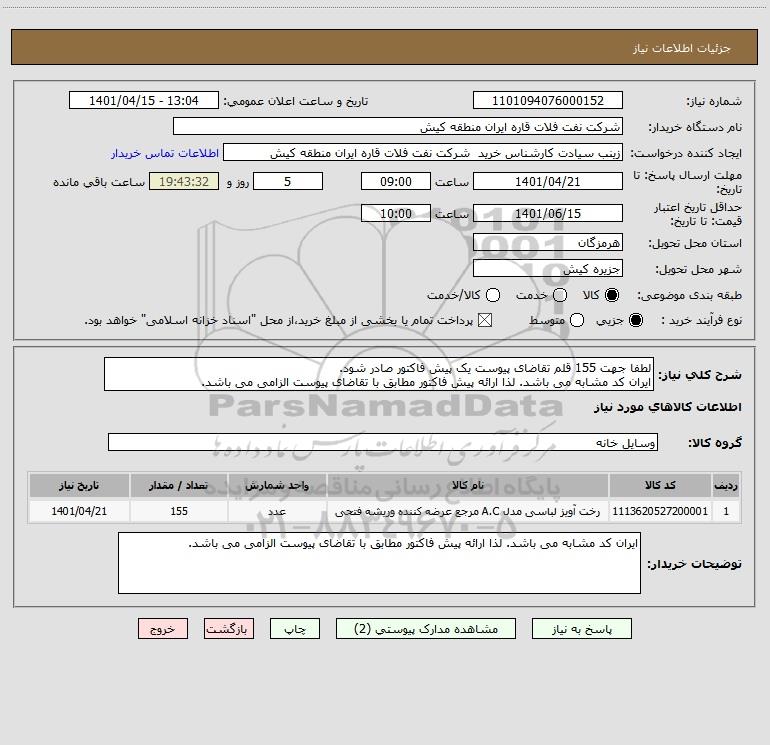This screenshot has width=770, height=745.
Task: Click the validity hour field 10:00
Action: point(396,213)
